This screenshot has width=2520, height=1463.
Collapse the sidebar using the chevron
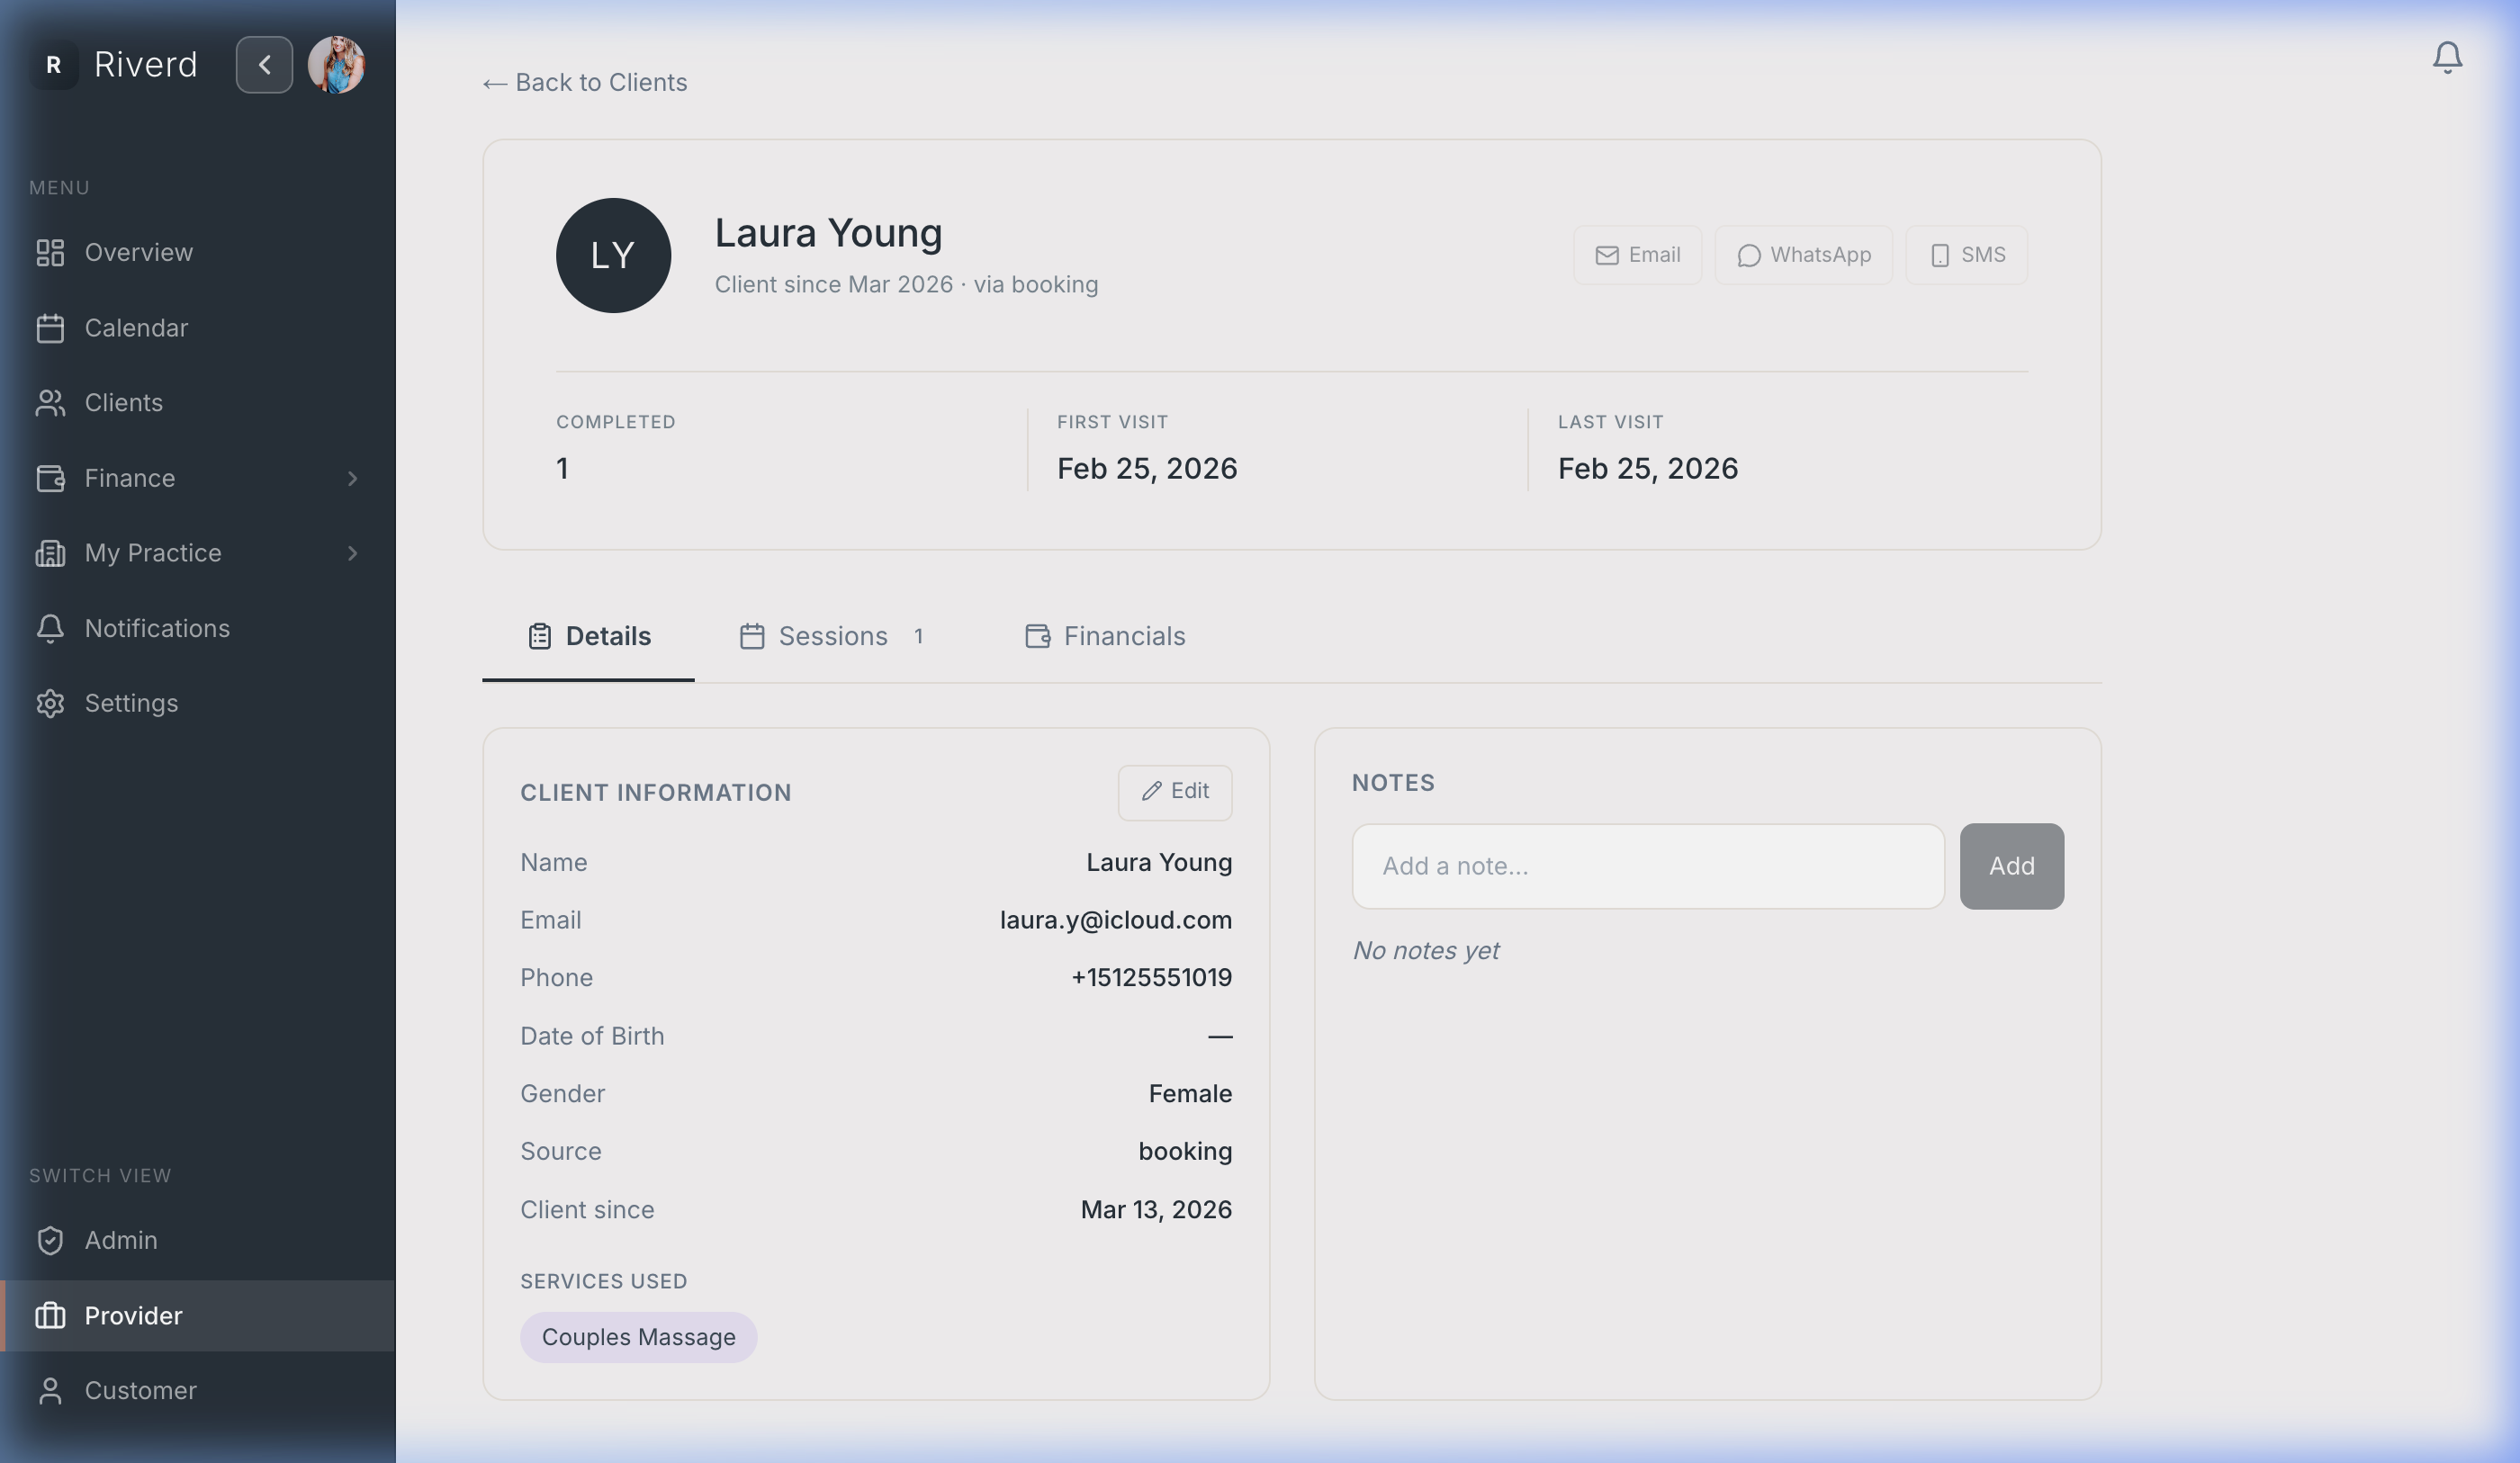pos(264,64)
